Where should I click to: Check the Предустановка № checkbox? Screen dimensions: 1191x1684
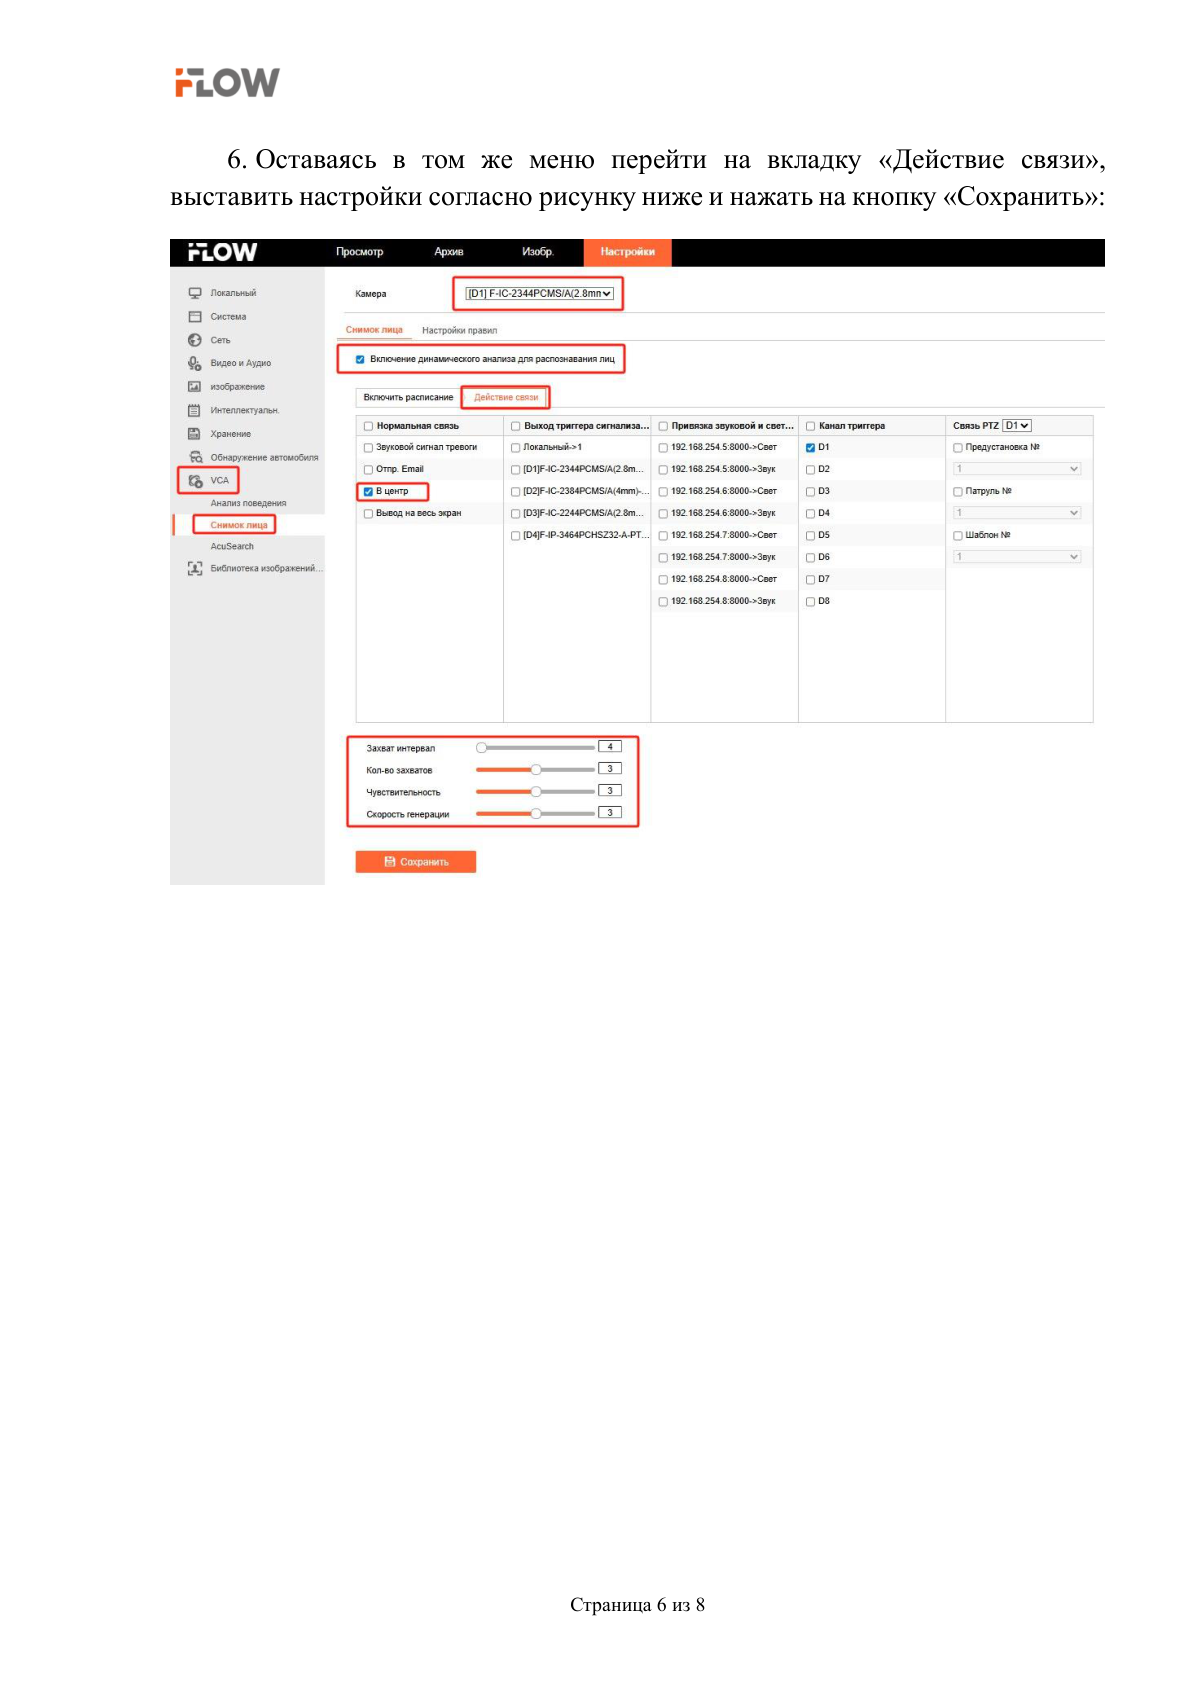[x=958, y=447]
